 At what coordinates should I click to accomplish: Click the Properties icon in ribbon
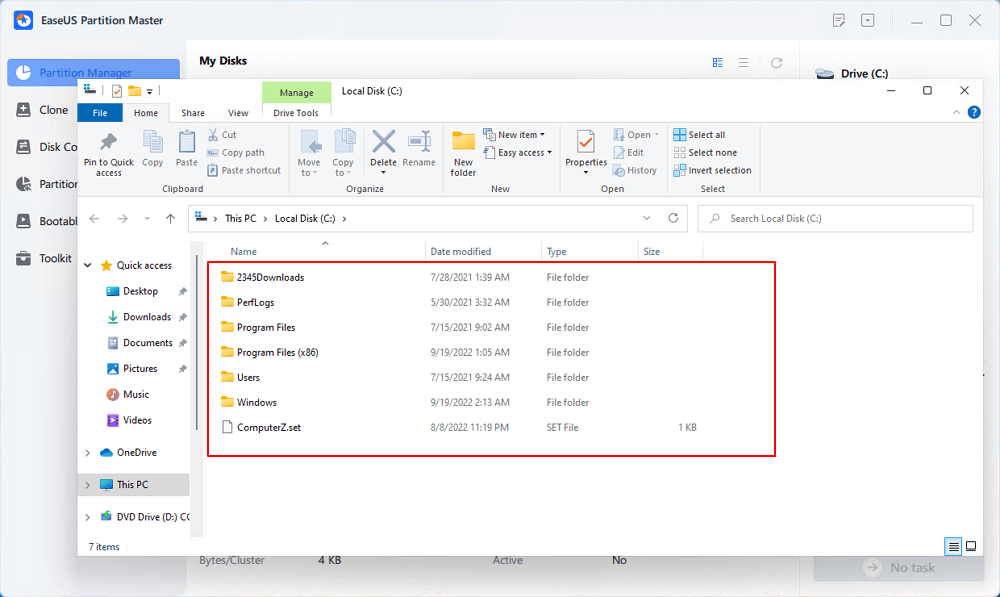tap(586, 143)
